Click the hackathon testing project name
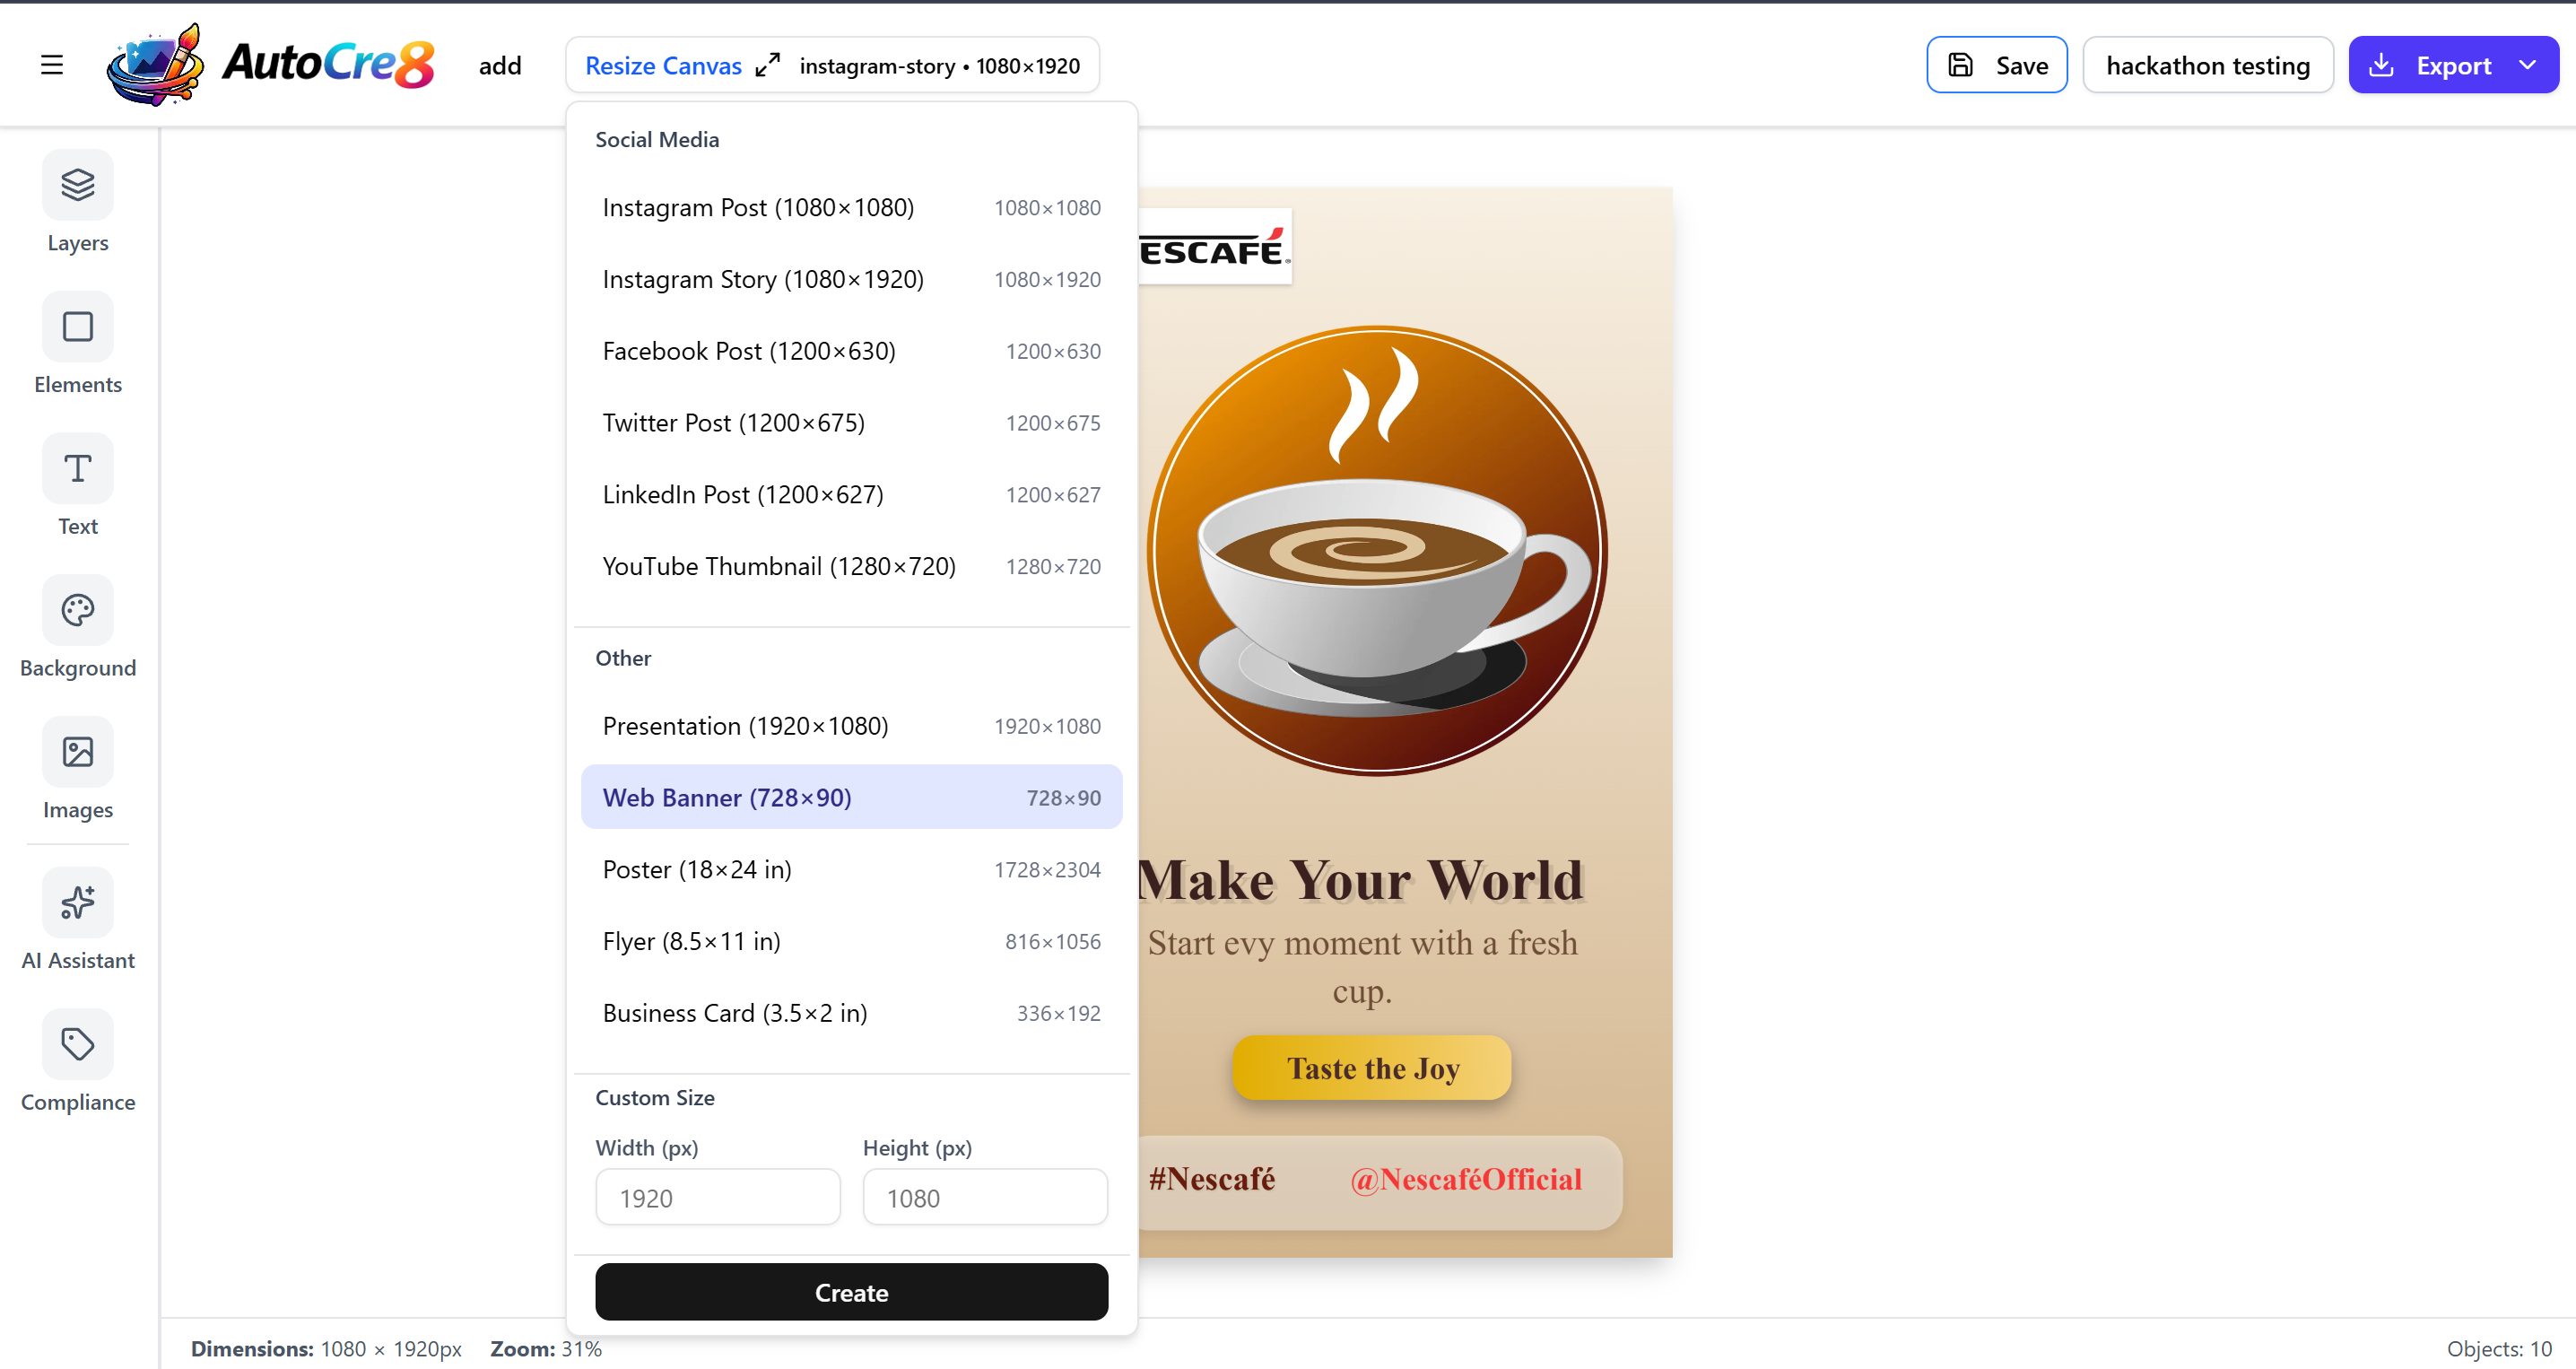 click(2207, 66)
